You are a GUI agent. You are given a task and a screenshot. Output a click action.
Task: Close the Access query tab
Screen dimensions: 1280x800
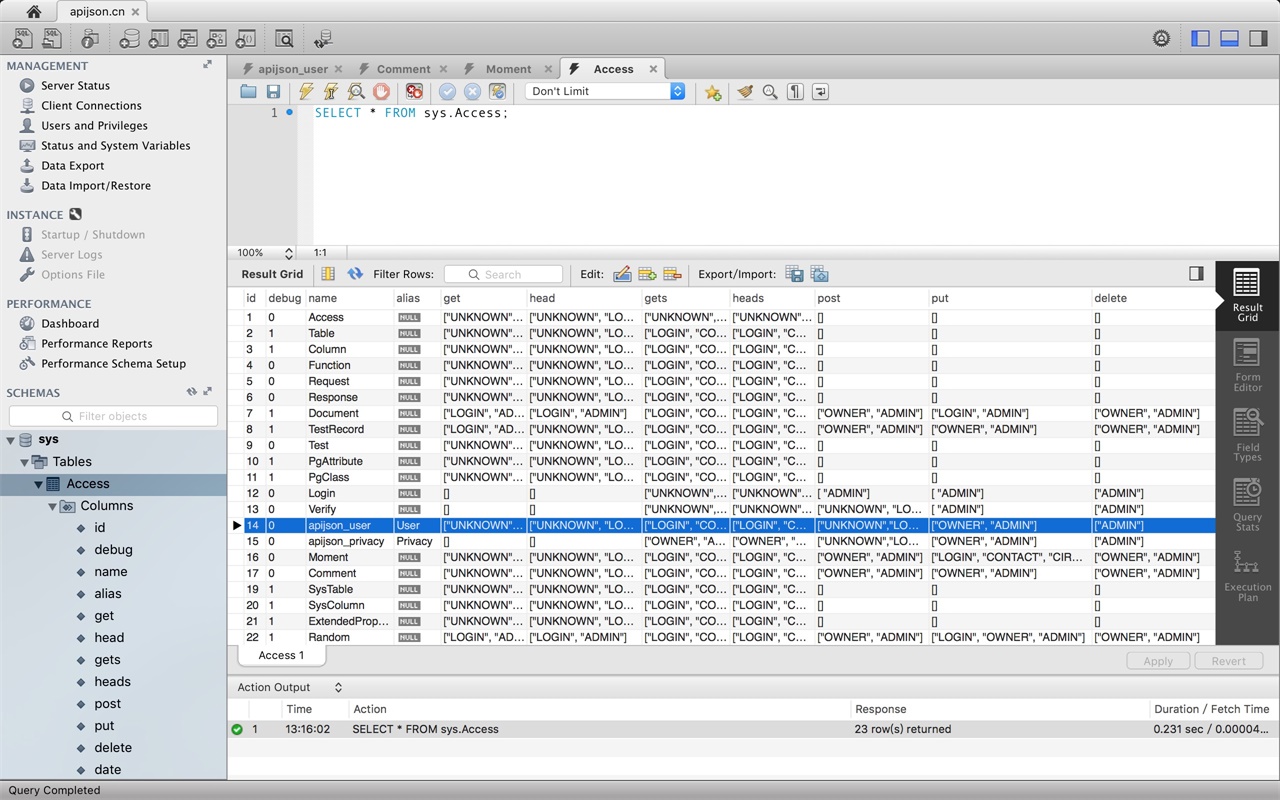(653, 69)
